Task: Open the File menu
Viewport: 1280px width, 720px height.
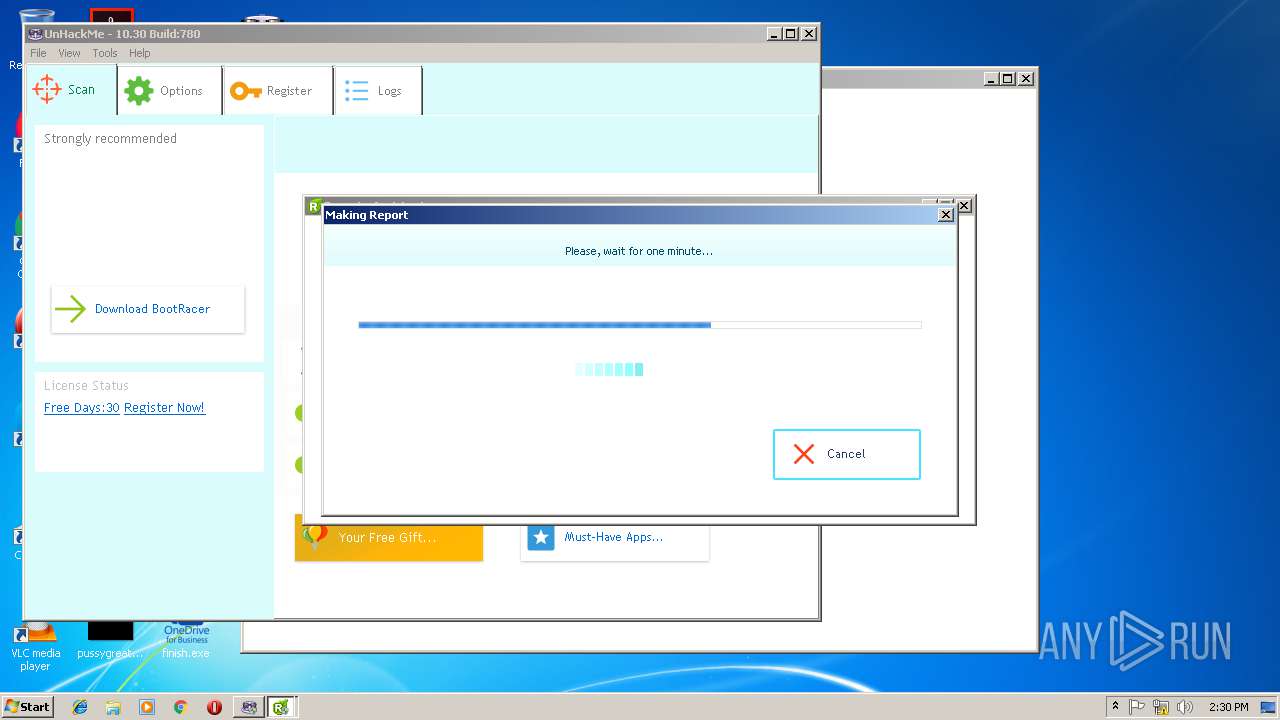Action: pyautogui.click(x=38, y=53)
